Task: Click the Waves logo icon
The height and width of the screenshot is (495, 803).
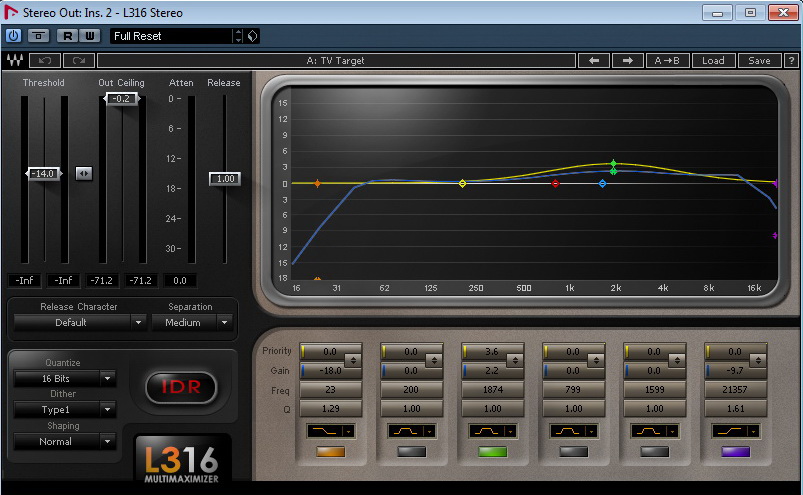Action: (x=15, y=60)
